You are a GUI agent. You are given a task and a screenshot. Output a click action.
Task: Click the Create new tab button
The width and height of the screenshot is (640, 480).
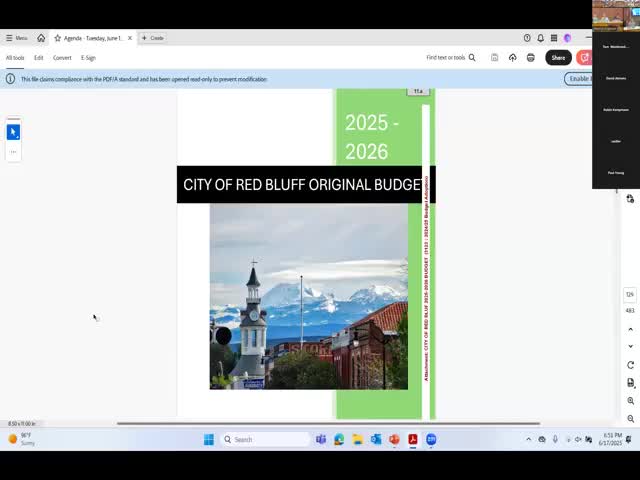click(x=153, y=38)
